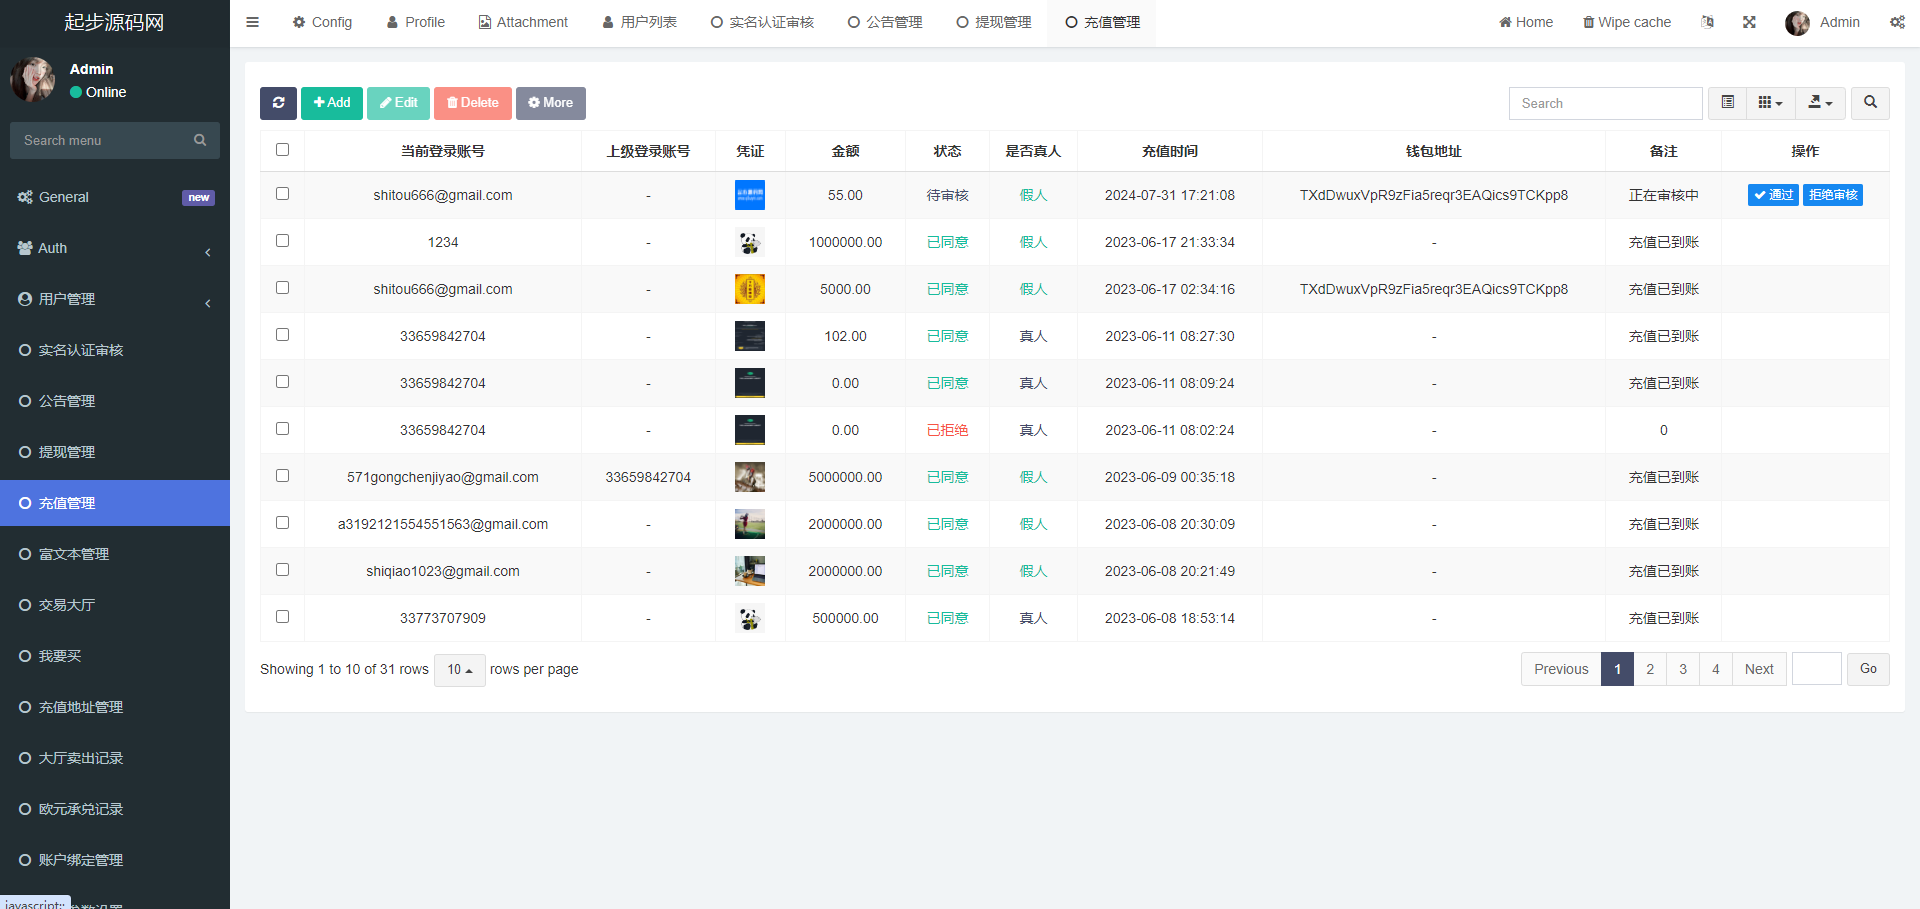The image size is (1920, 909).
Task: Click the fullscreen expand icon in header
Action: pyautogui.click(x=1749, y=22)
